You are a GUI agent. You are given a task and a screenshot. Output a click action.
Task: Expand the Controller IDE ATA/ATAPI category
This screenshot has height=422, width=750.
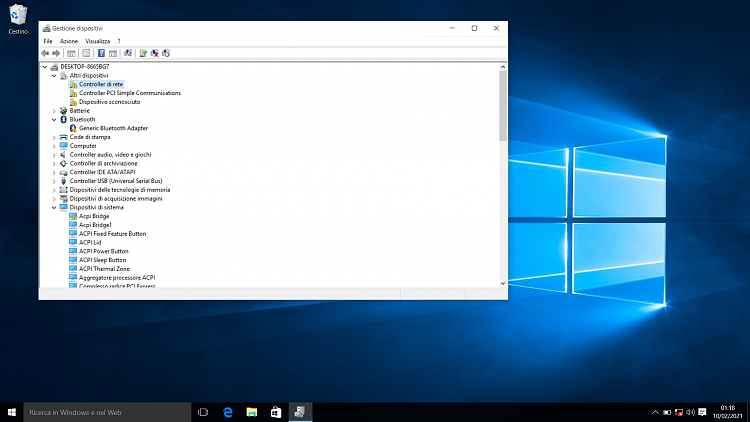click(54, 172)
